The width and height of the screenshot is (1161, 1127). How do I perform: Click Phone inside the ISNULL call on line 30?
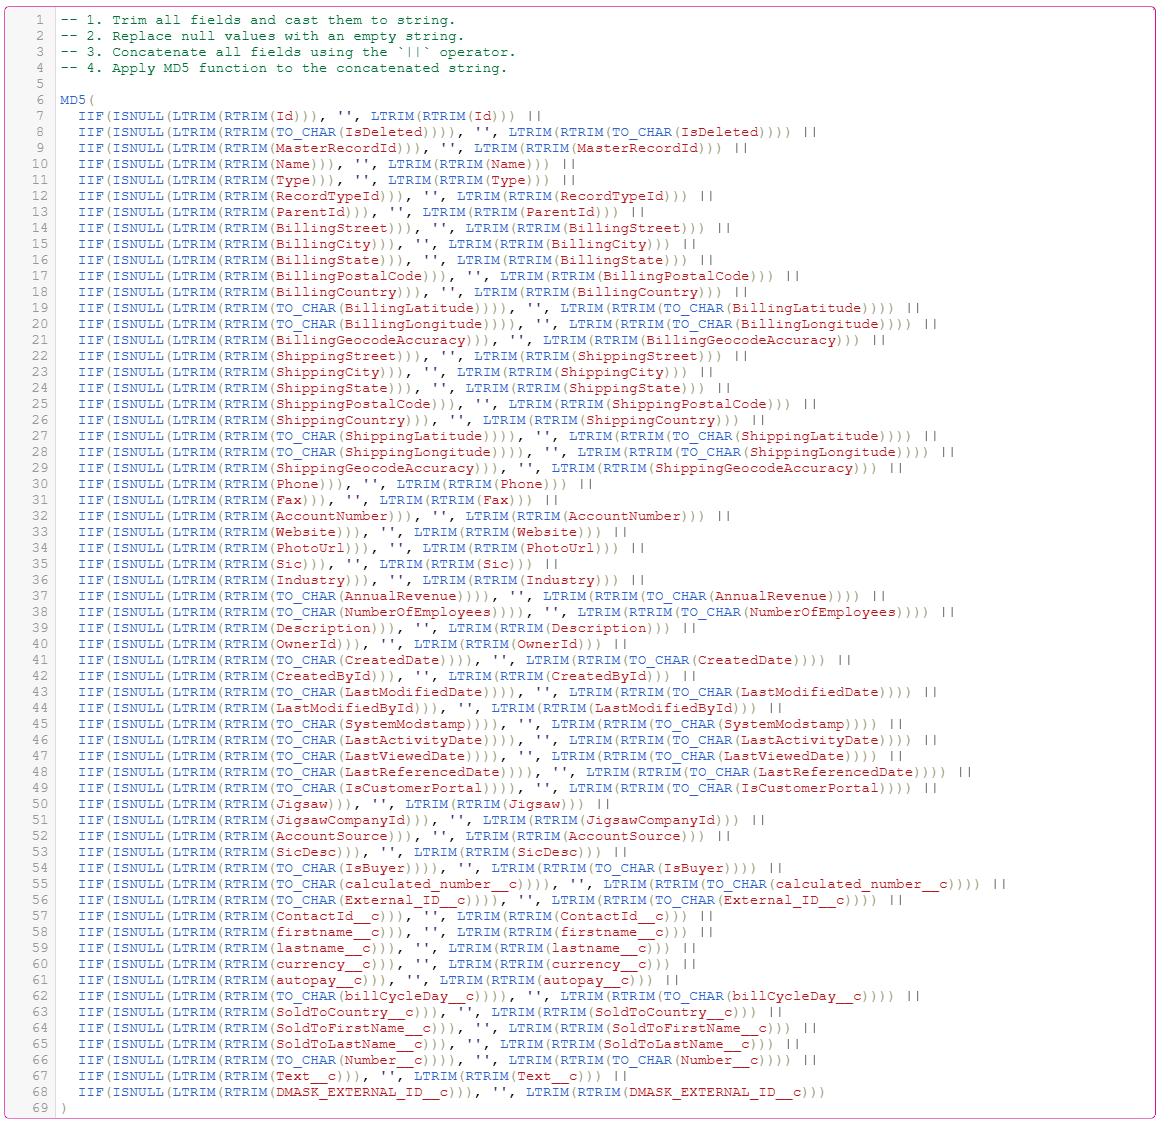(298, 484)
